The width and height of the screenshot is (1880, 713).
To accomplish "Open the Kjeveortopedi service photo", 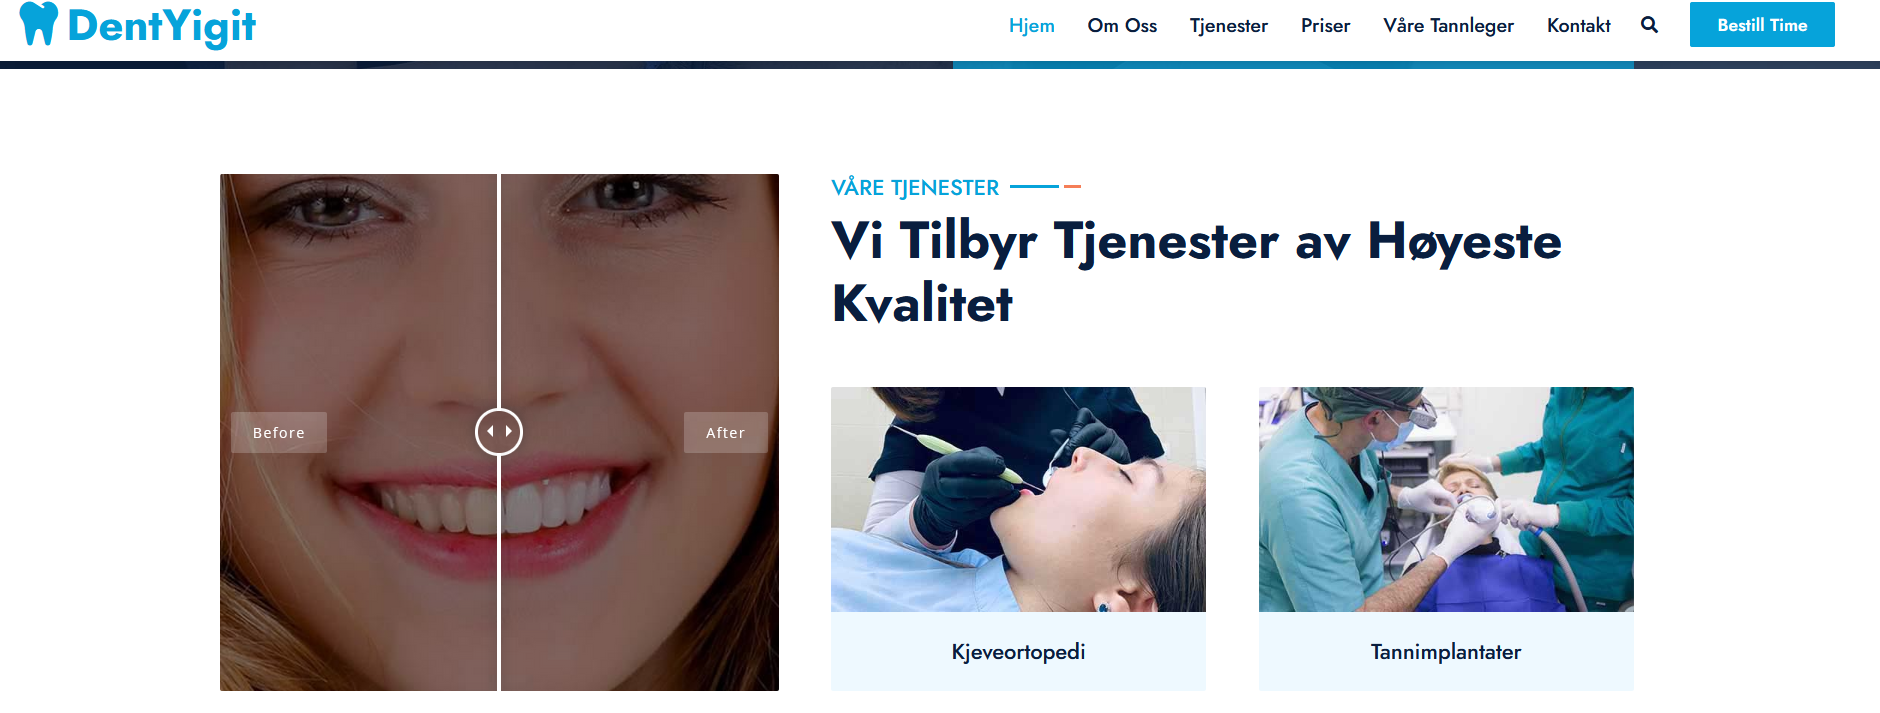I will click(1018, 499).
